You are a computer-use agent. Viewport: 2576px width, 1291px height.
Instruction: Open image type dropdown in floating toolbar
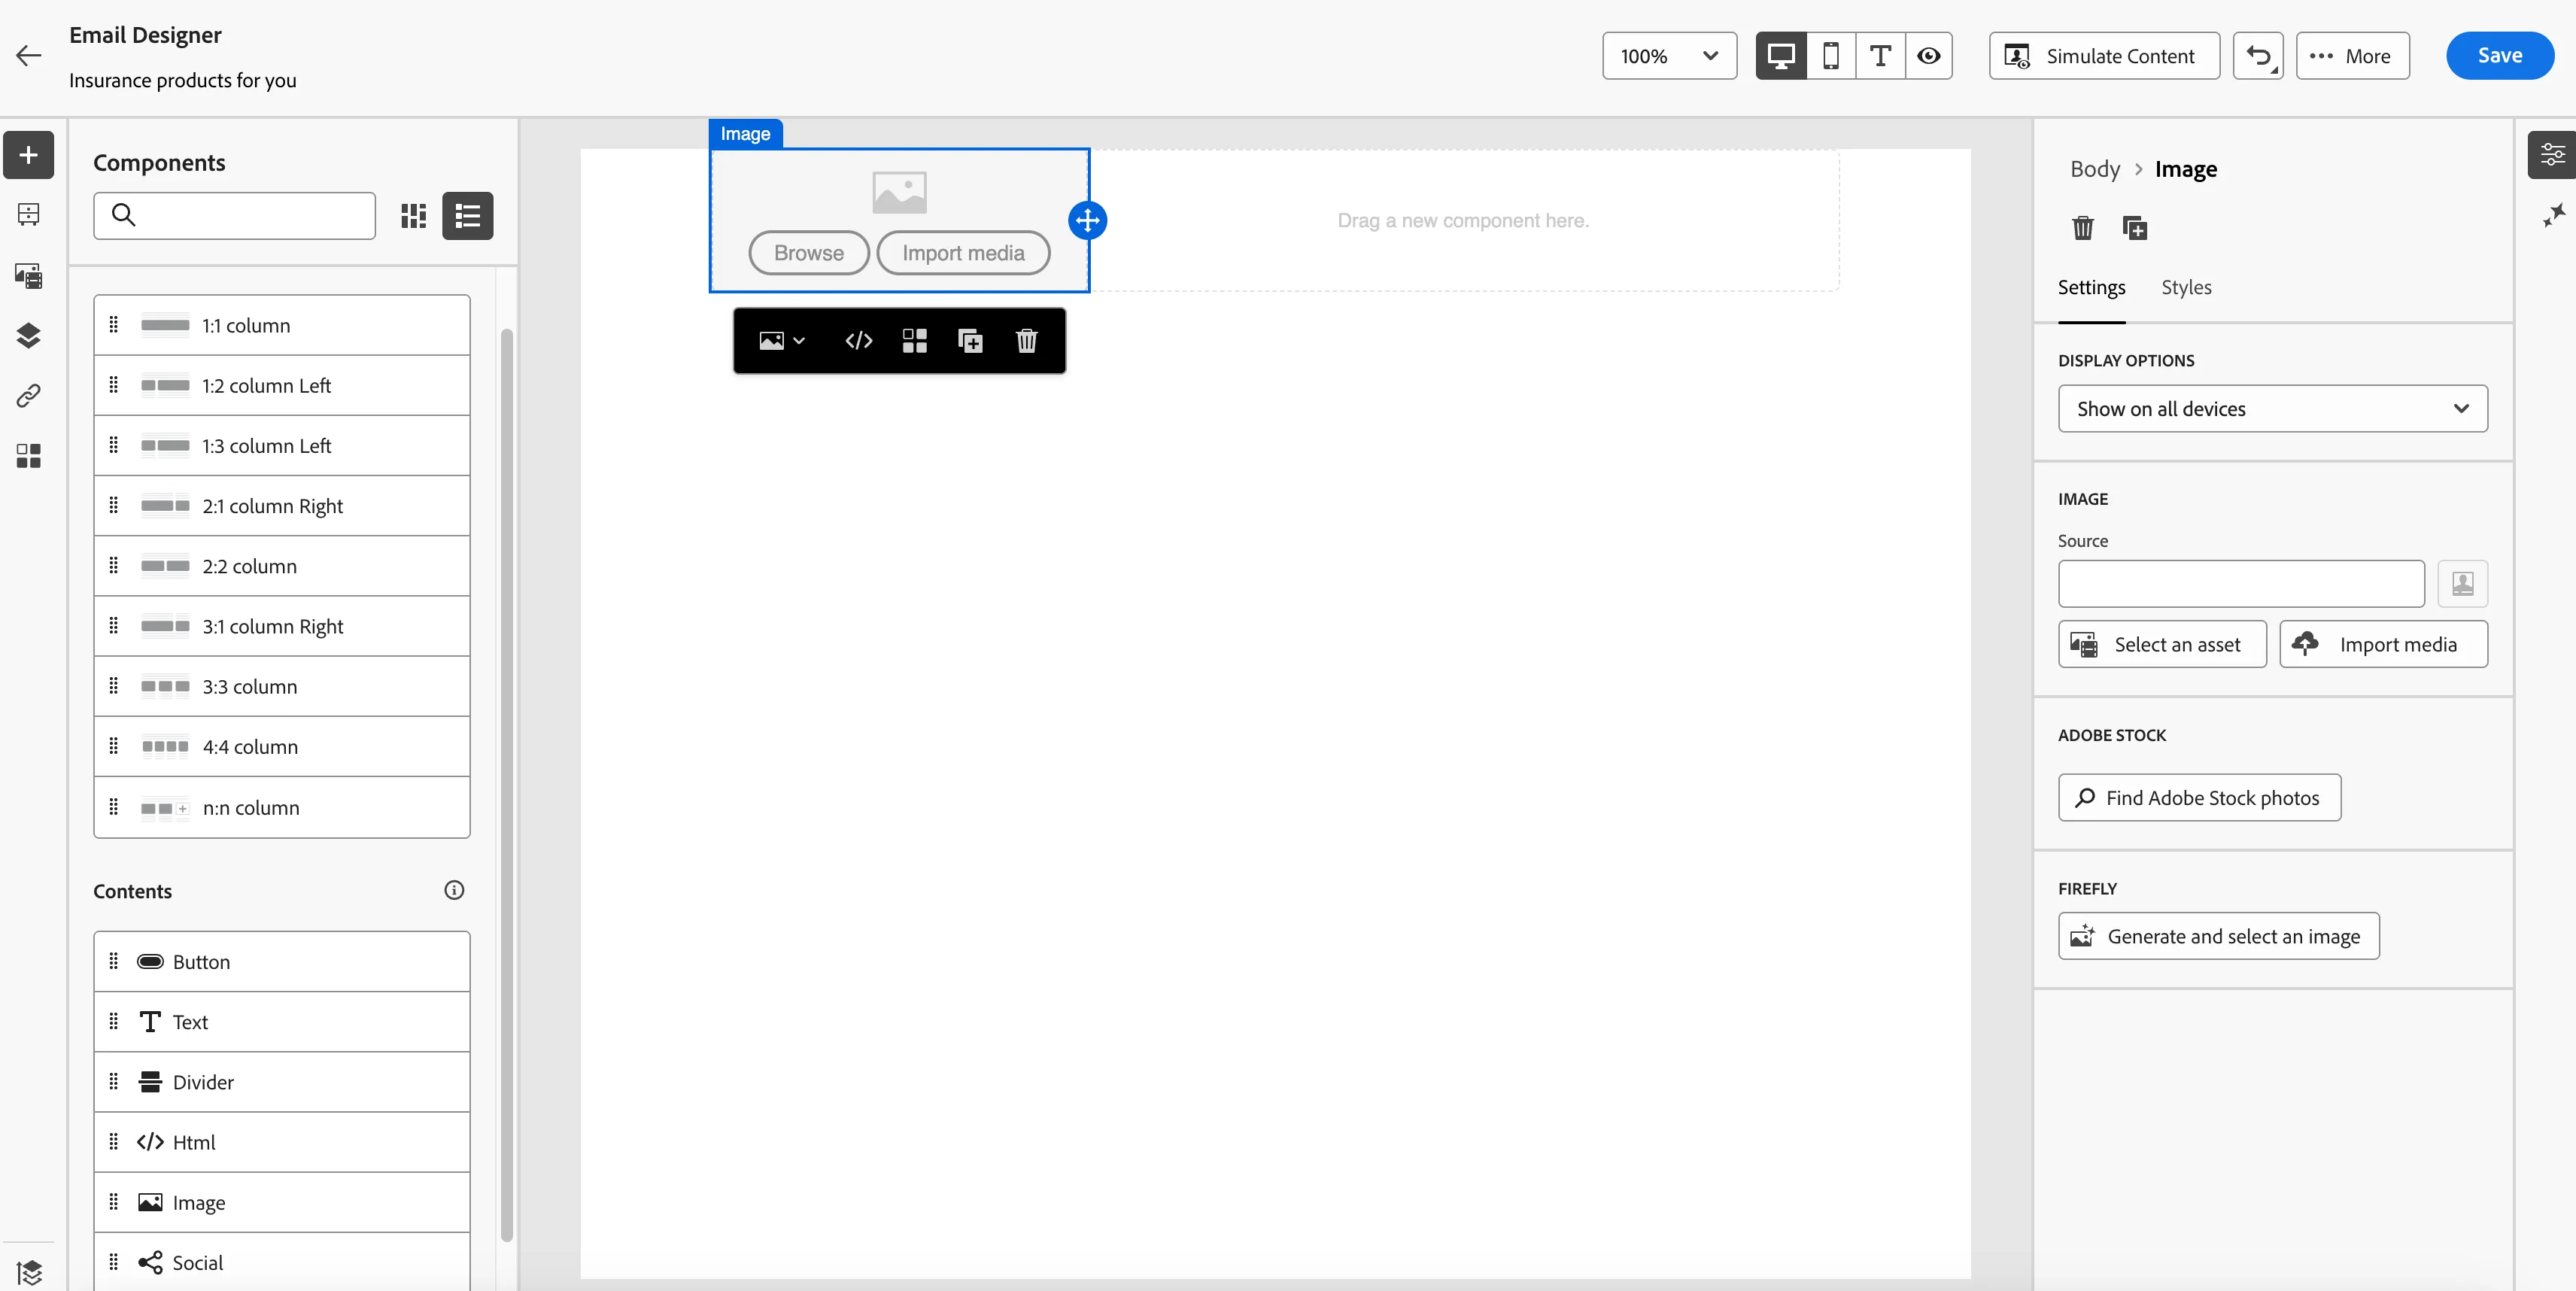click(x=782, y=341)
